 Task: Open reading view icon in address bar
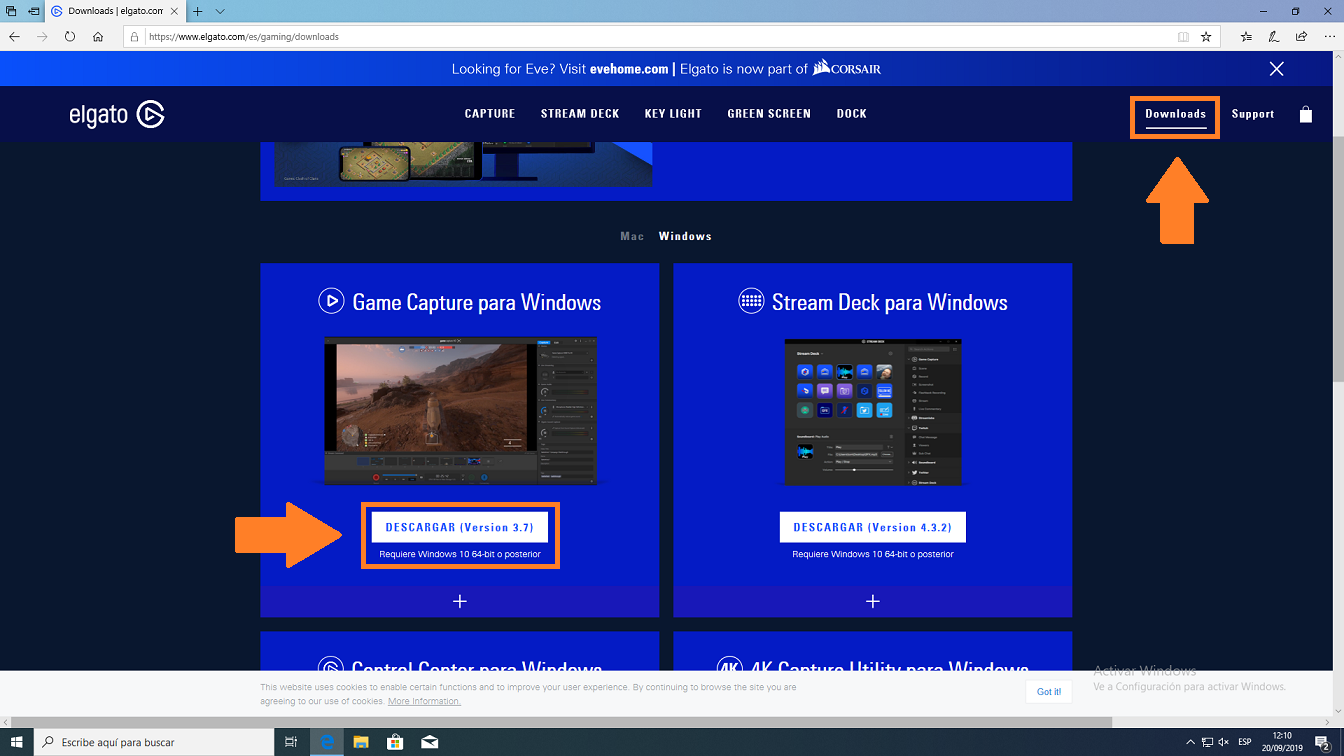(1183, 37)
